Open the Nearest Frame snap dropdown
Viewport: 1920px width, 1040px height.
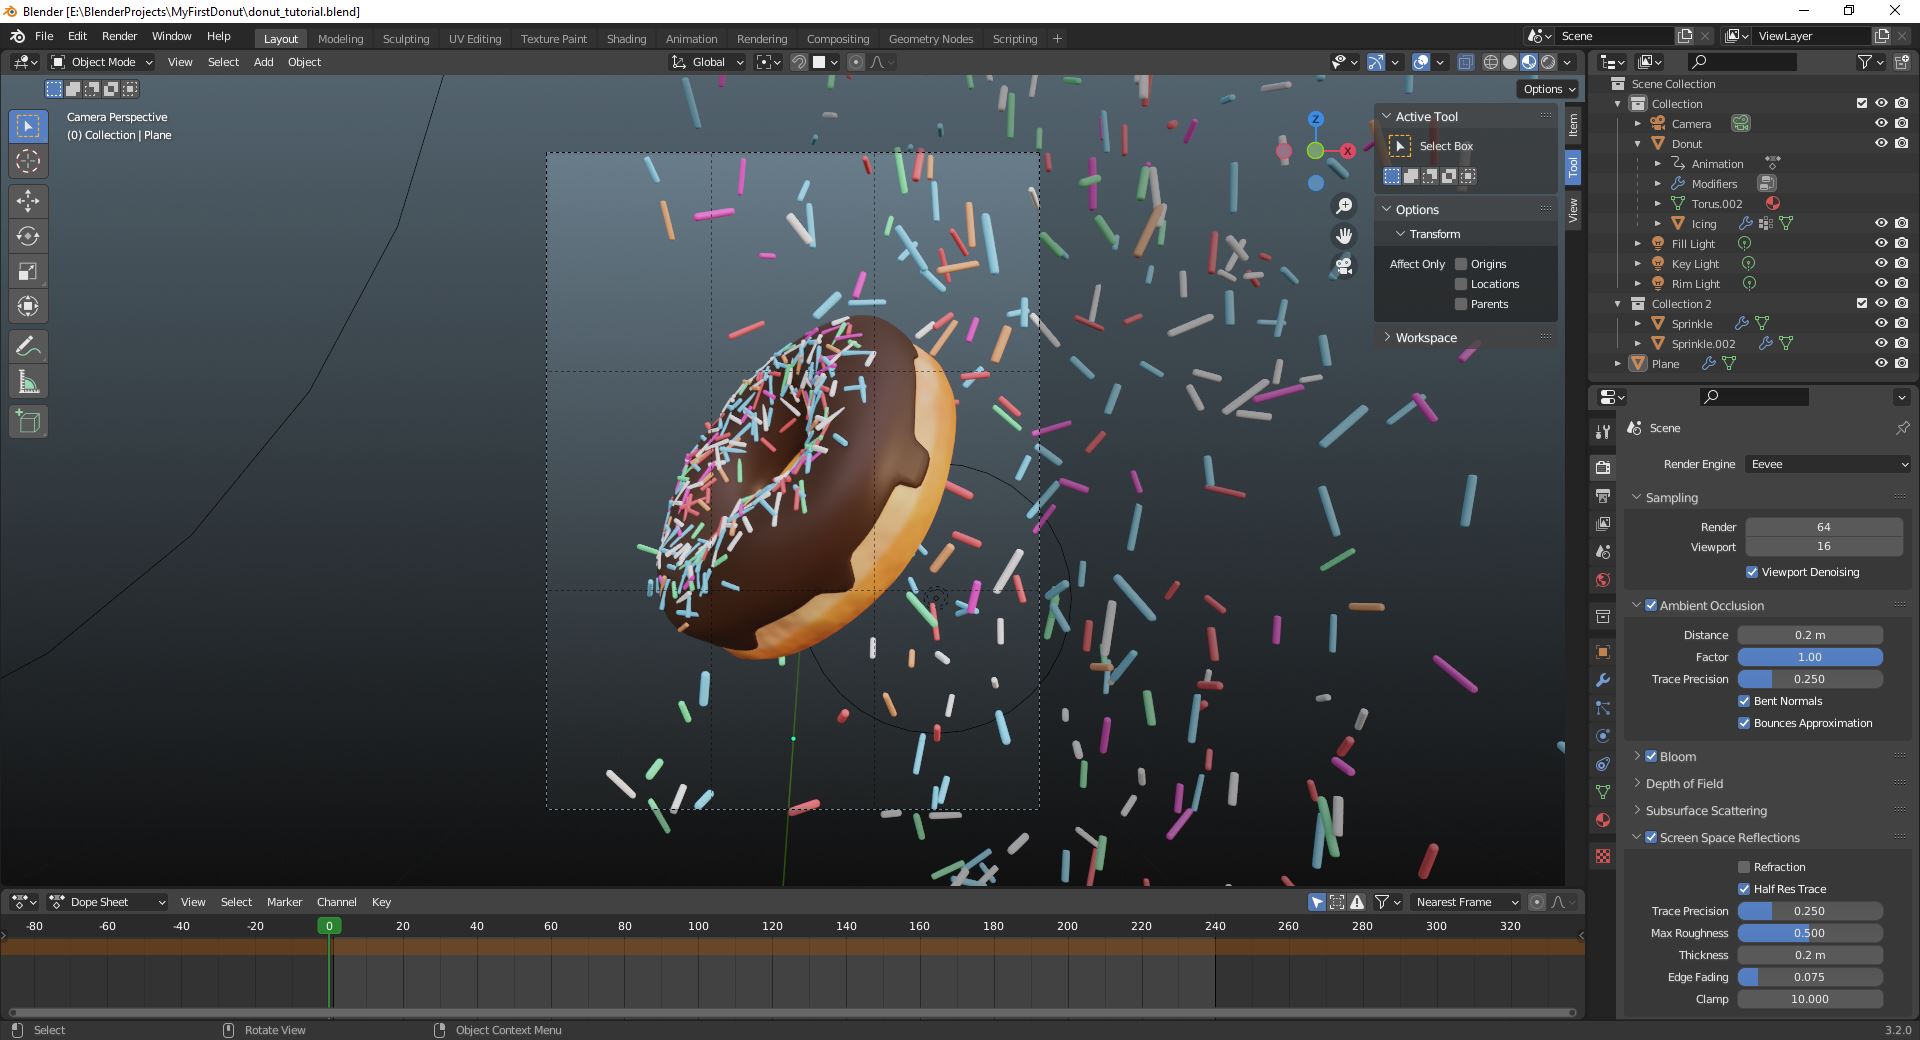[x=1465, y=902]
